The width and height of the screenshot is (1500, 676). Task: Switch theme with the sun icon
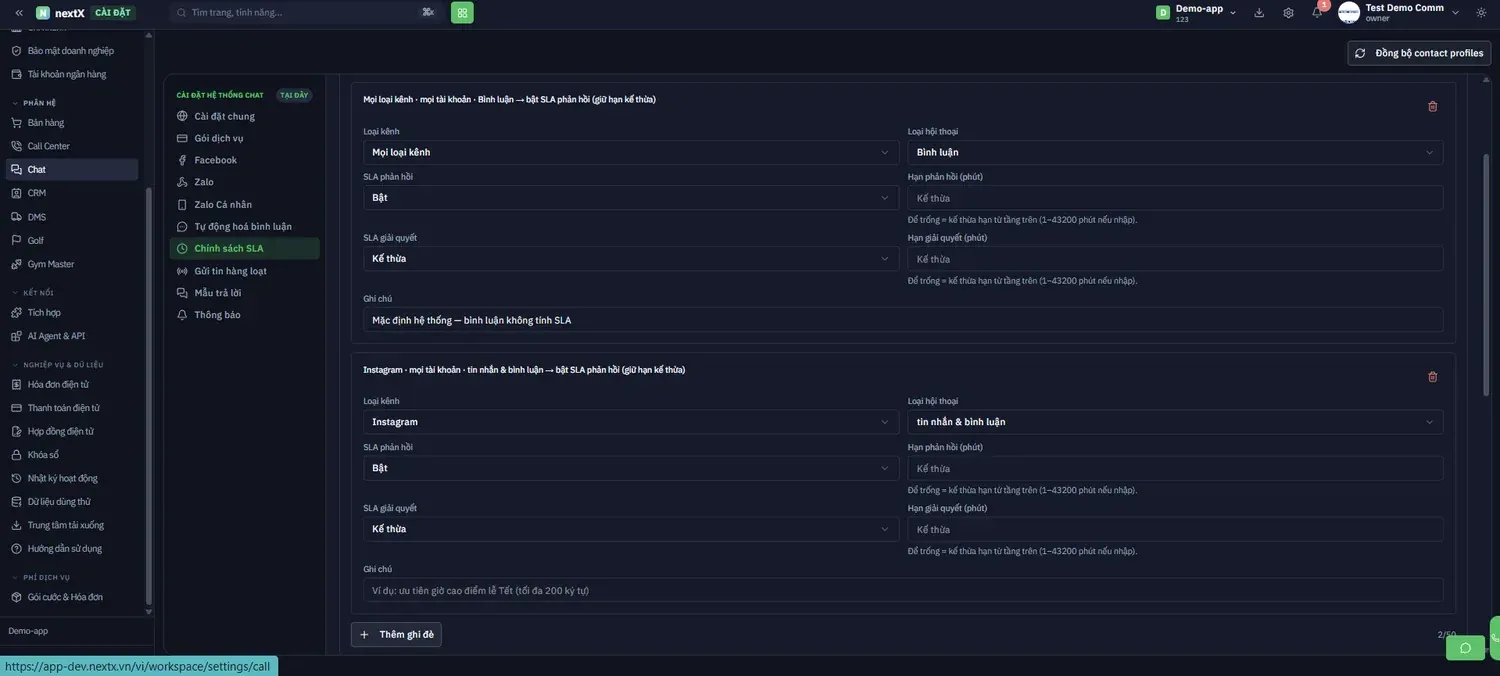click(1481, 13)
